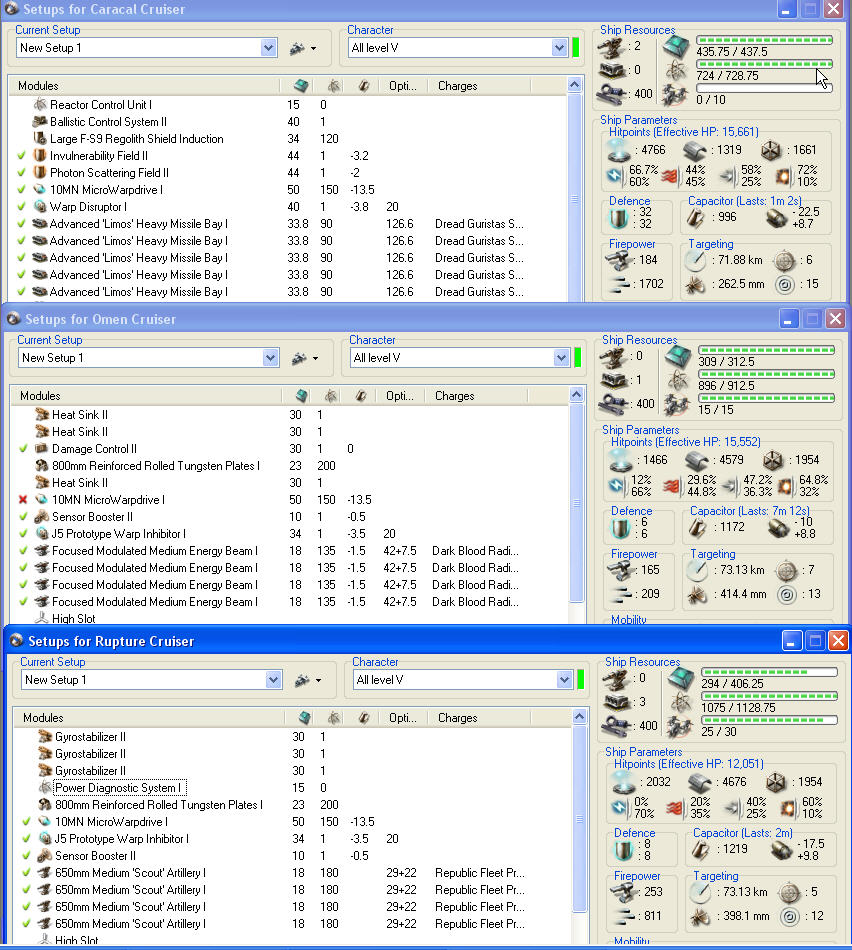Screen dimensions: 852x950
Task: Toggle the Warp Disruptor I checkmark
Action: pyautogui.click(x=22, y=207)
